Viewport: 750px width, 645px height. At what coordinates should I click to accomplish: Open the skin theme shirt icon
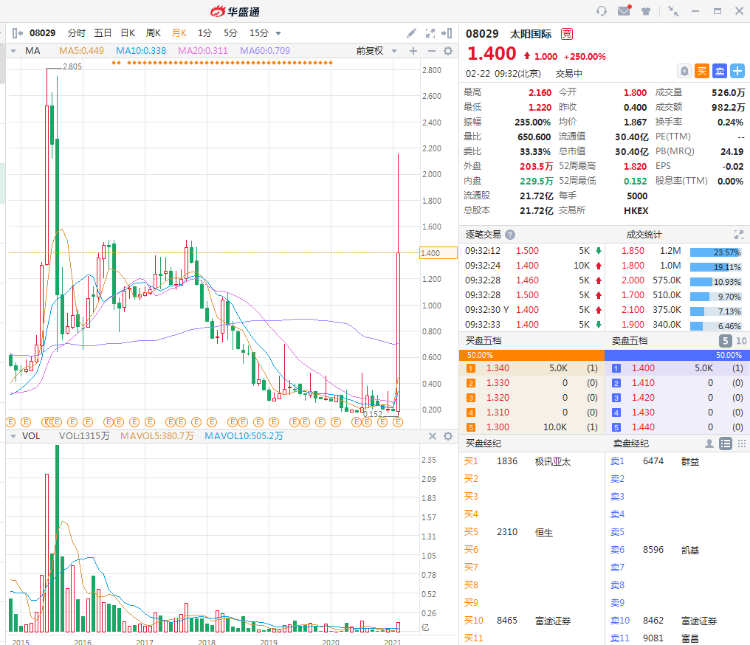pos(646,11)
